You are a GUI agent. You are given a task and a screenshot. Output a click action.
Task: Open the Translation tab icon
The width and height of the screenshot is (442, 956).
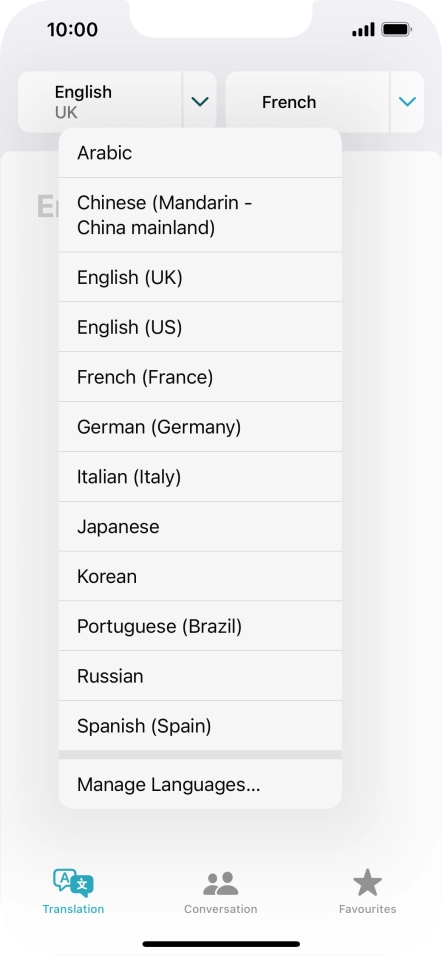(73, 883)
